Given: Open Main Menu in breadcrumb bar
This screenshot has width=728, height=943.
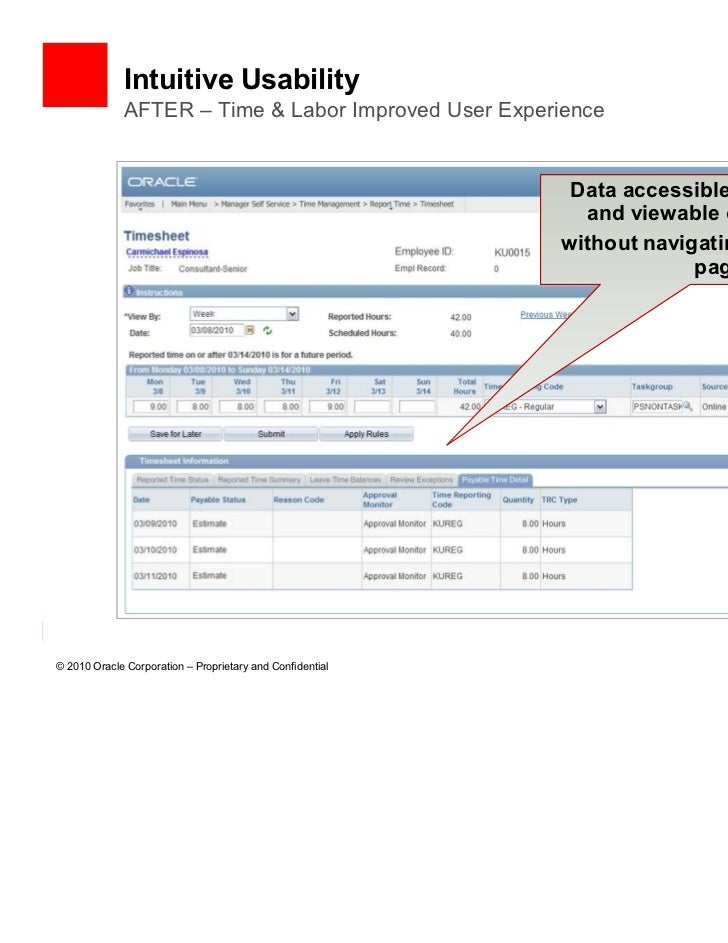Looking at the screenshot, I should (x=189, y=204).
